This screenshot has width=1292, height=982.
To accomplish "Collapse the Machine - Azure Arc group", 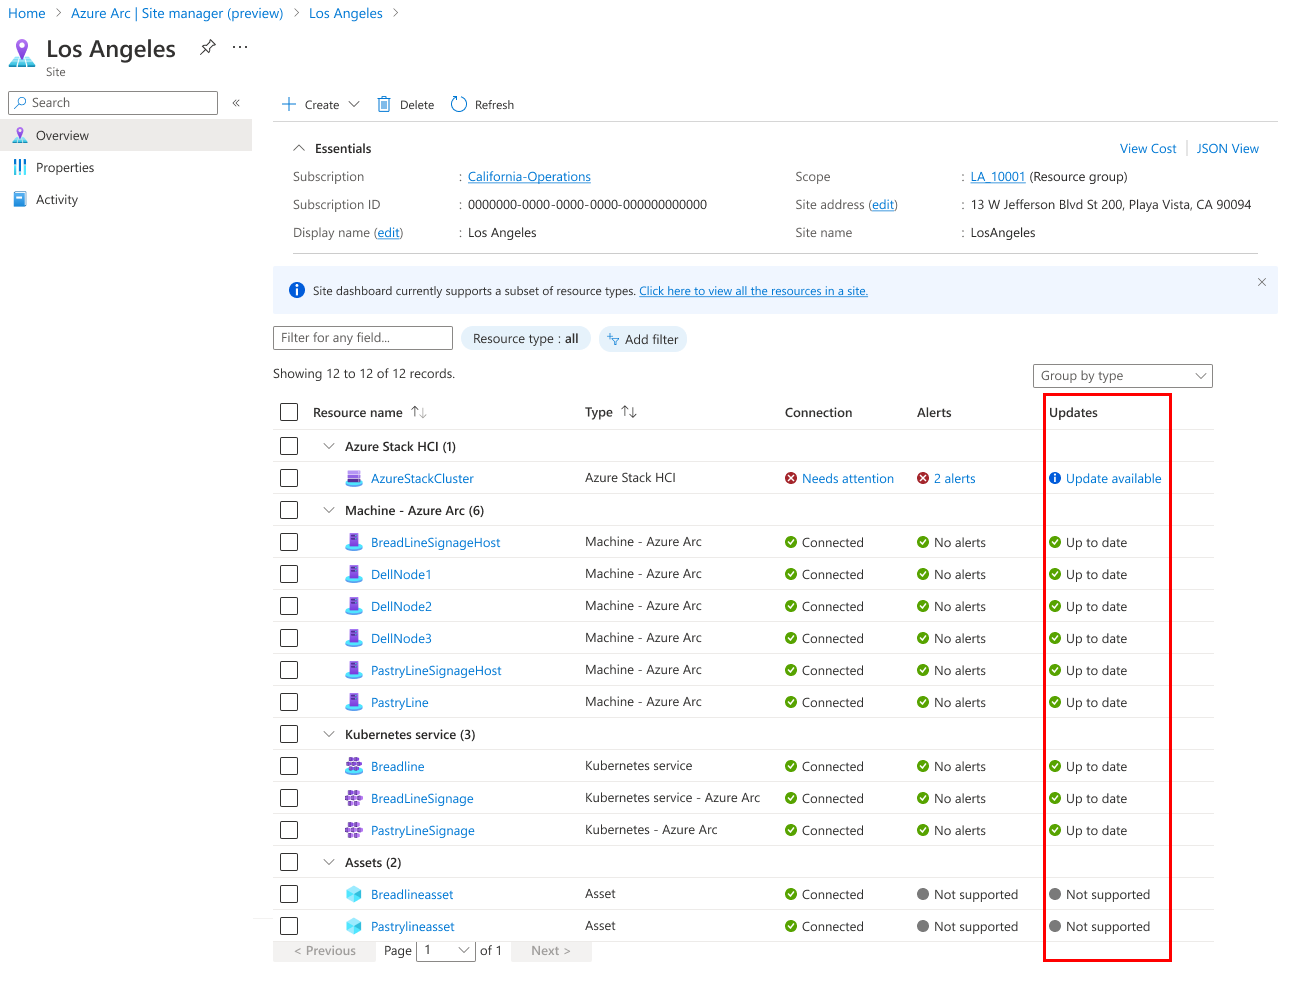I will (329, 510).
